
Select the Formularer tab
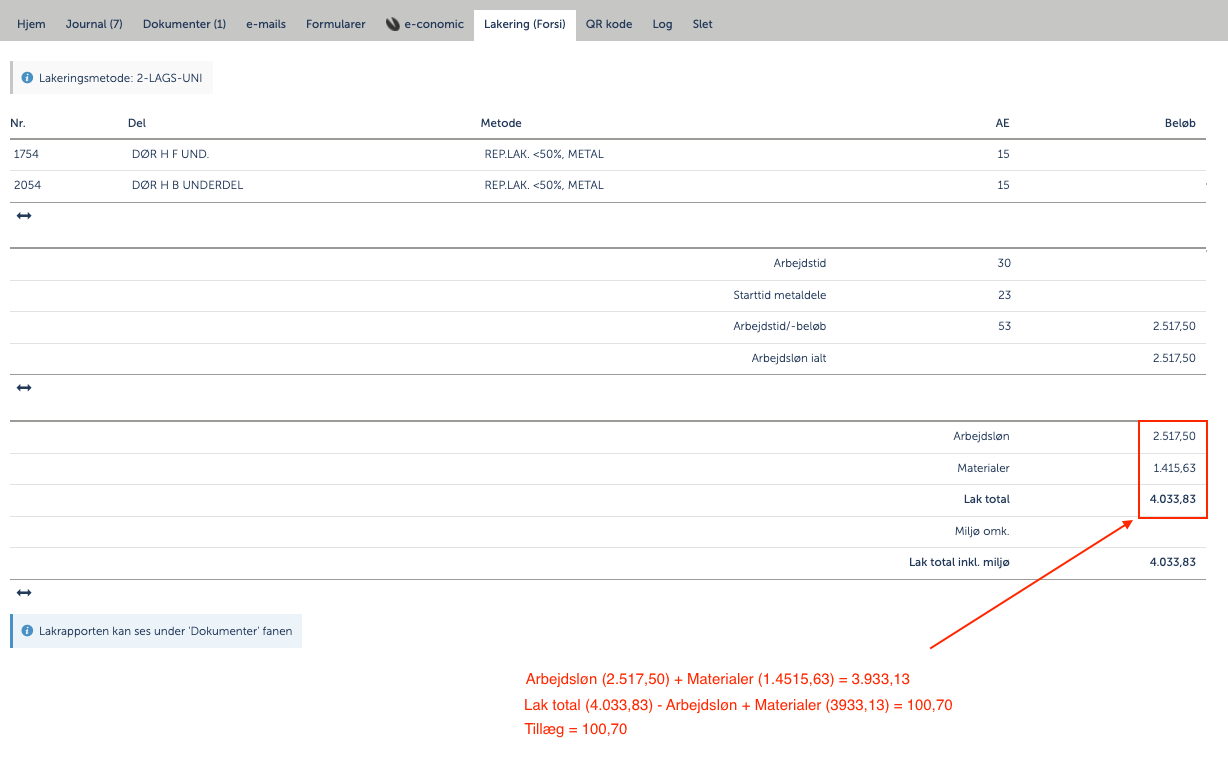coord(336,24)
